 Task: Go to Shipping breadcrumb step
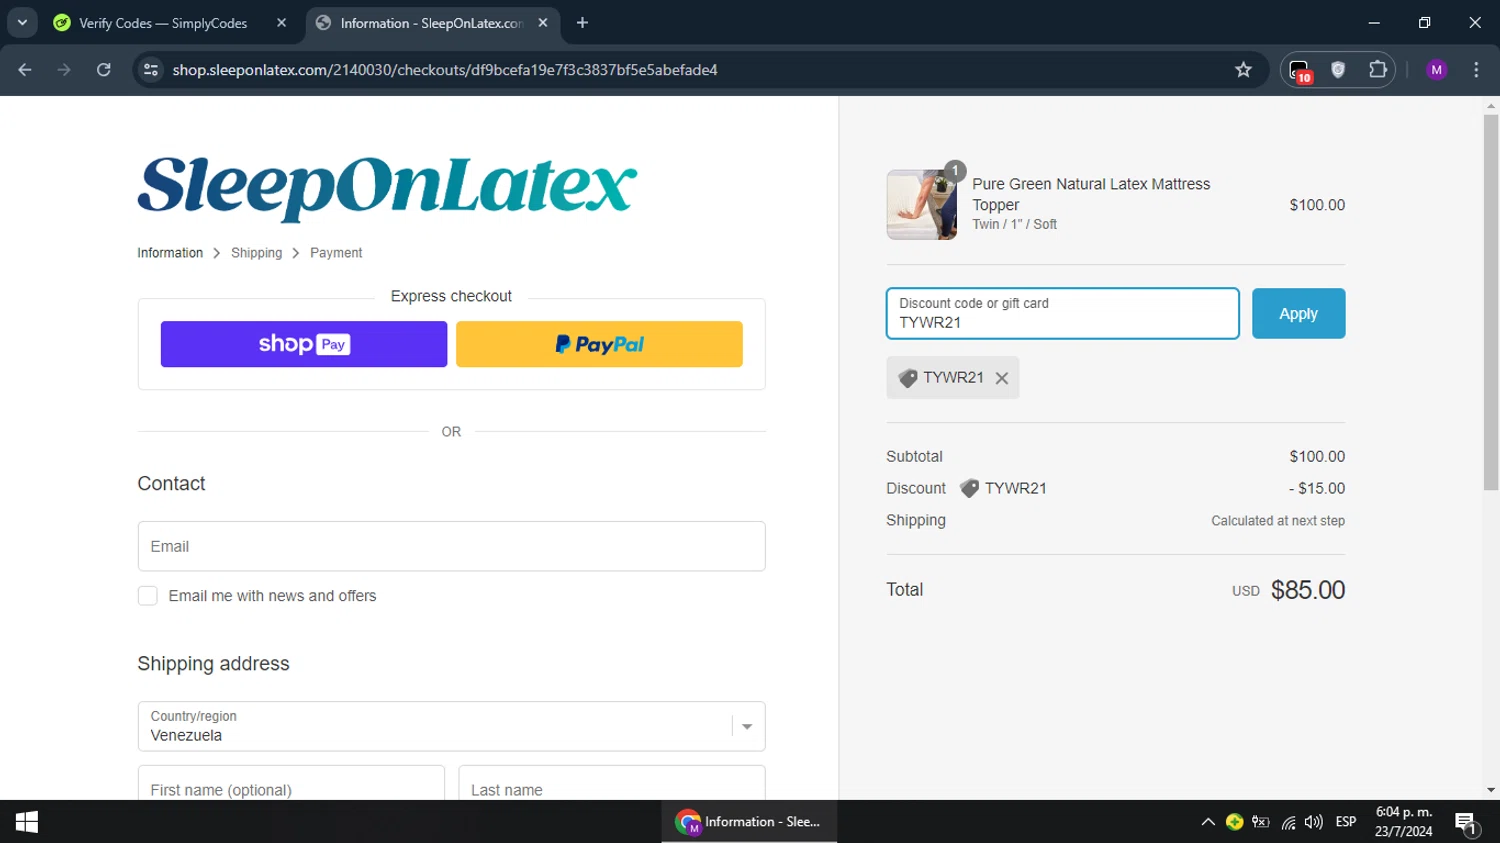(256, 253)
